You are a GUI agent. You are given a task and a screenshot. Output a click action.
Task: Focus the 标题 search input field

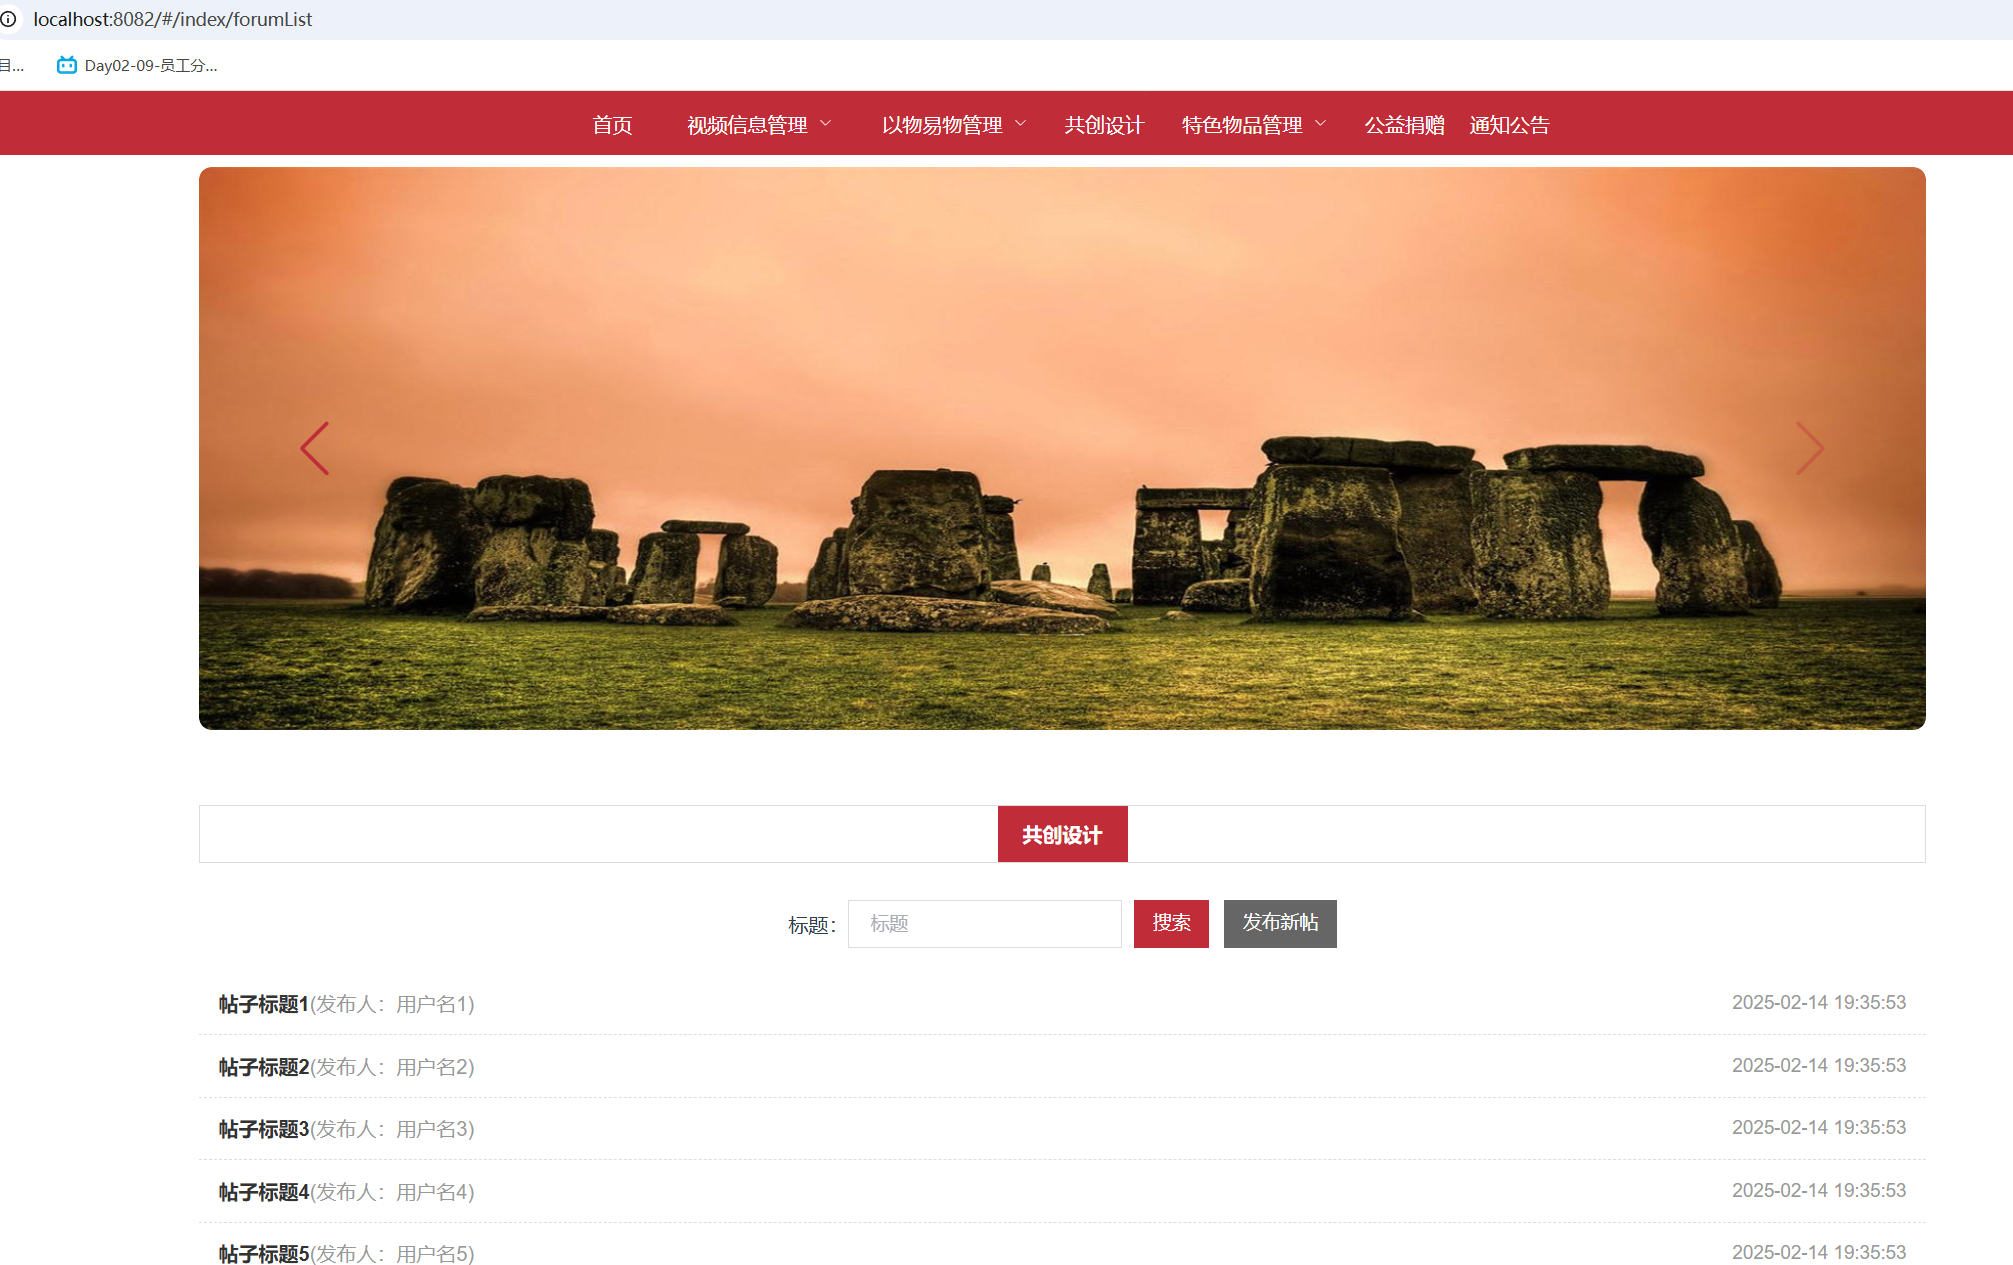point(984,924)
